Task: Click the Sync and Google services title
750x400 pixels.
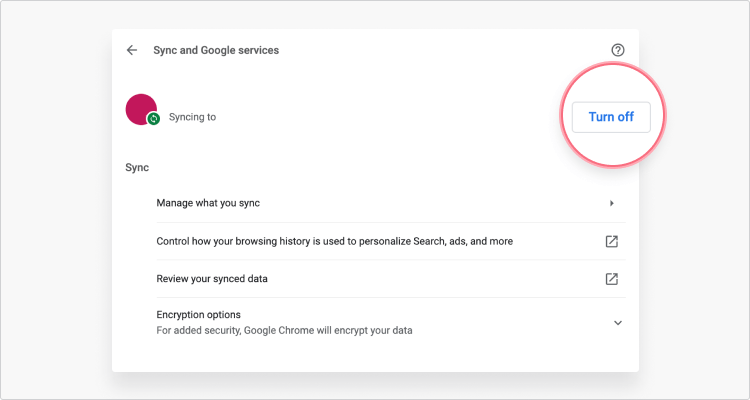Action: pos(216,50)
